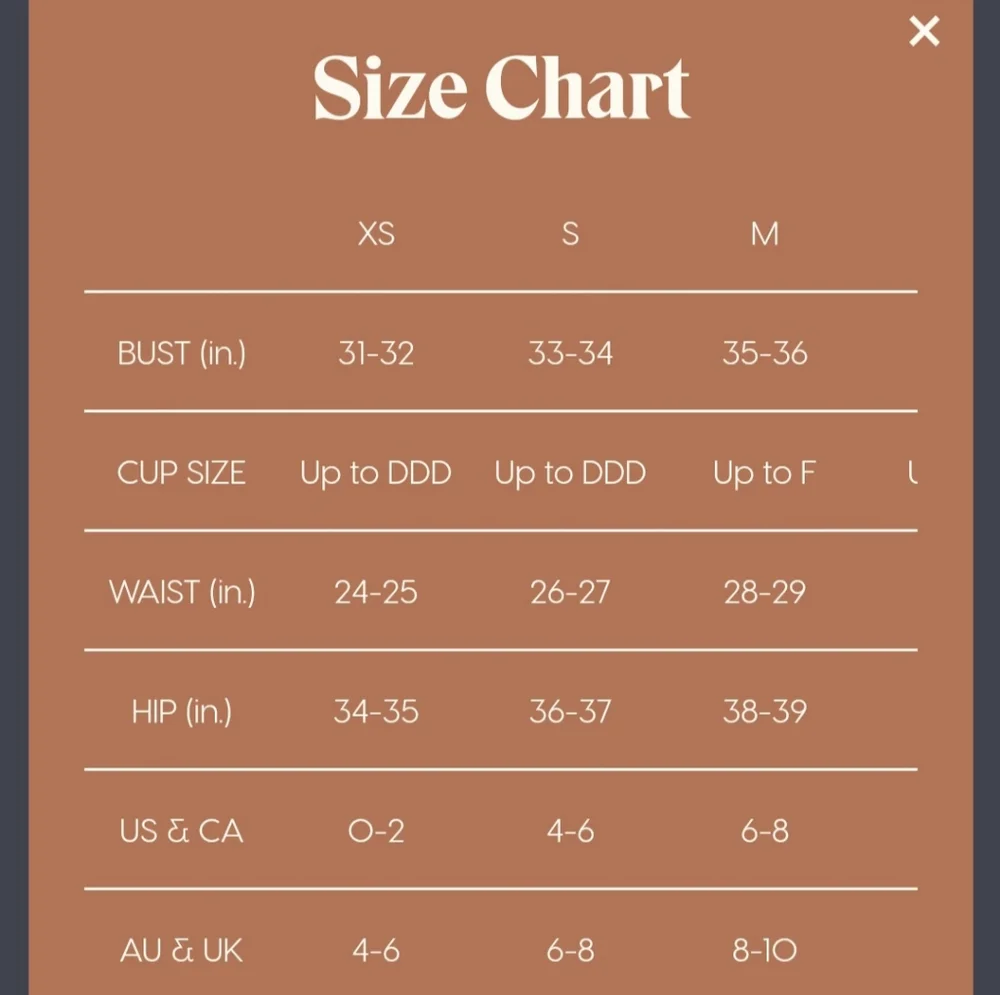The image size is (1000, 995).
Task: Click the 31-32 bust measurement
Action: (x=376, y=353)
